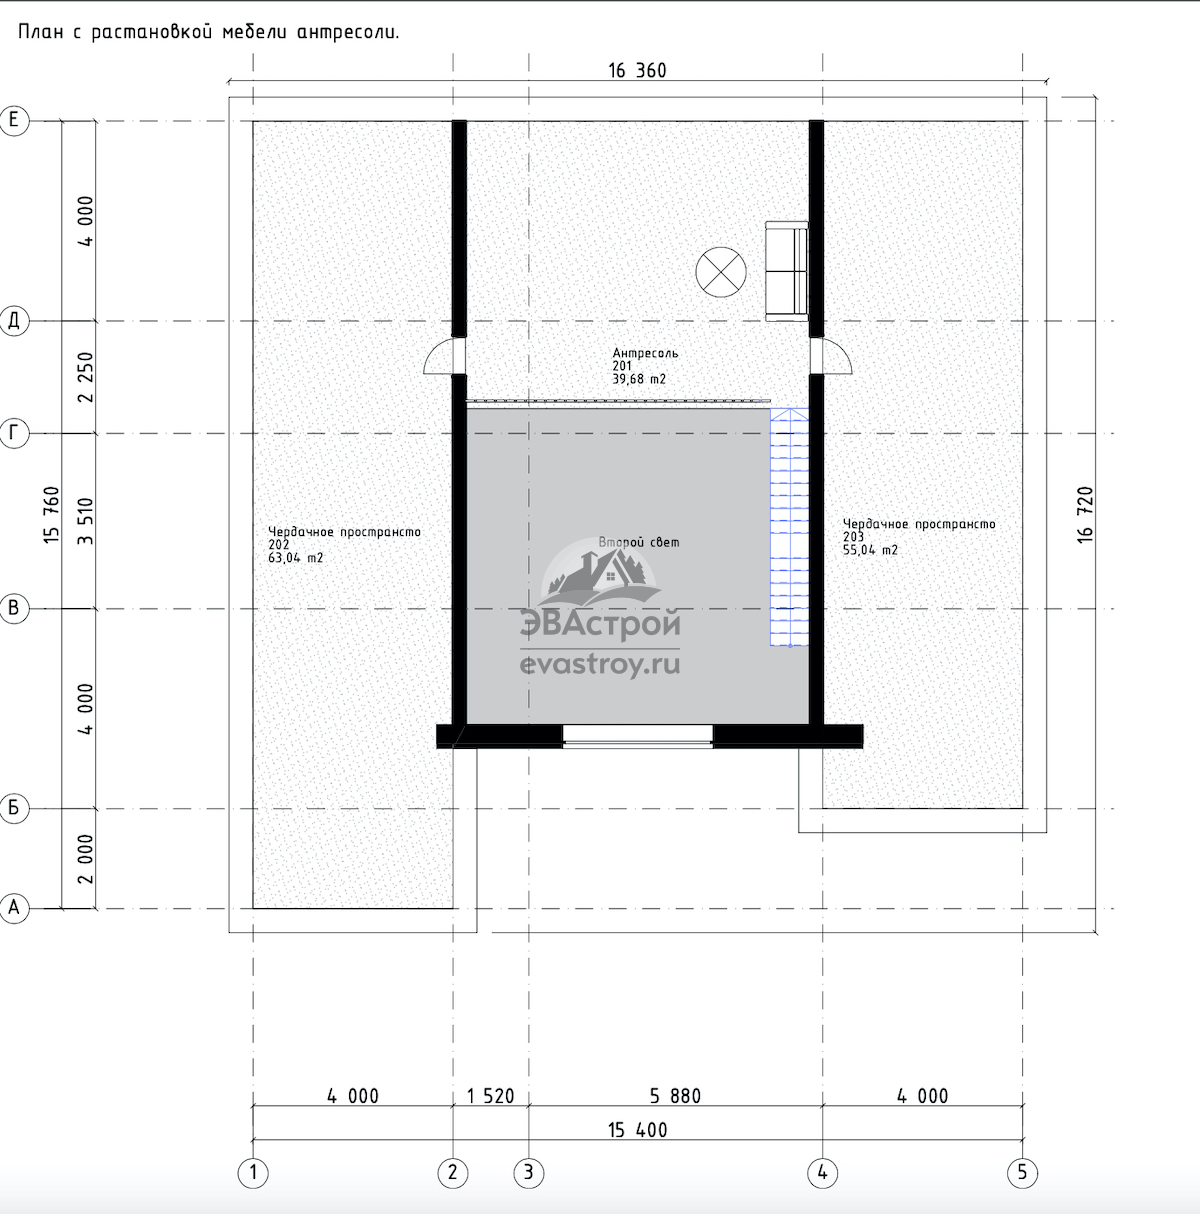Select the sofa symbol beside the right wall
The image size is (1200, 1214).
pos(787,271)
